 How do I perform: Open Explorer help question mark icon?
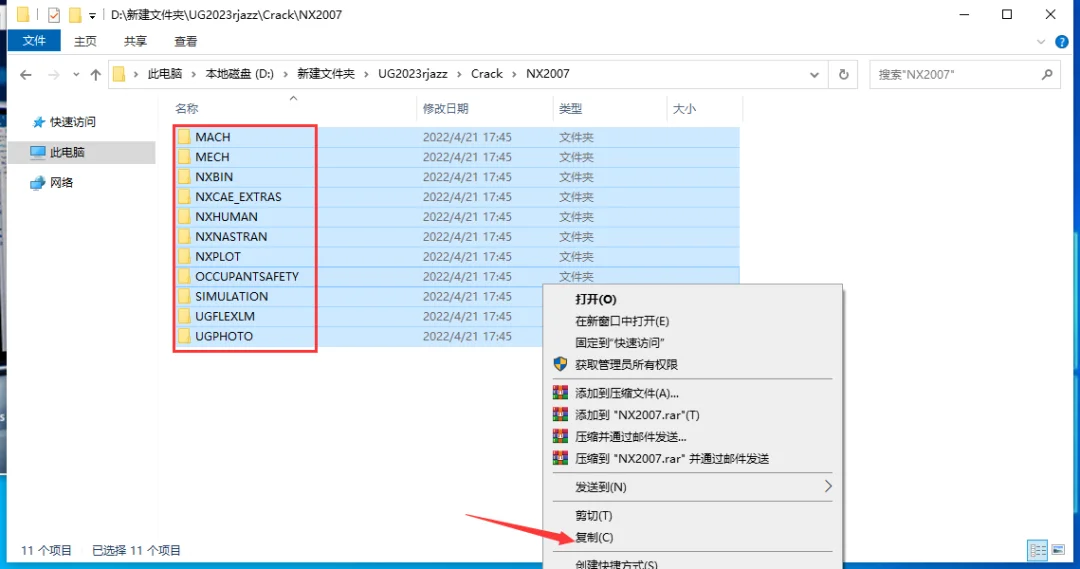(1062, 42)
